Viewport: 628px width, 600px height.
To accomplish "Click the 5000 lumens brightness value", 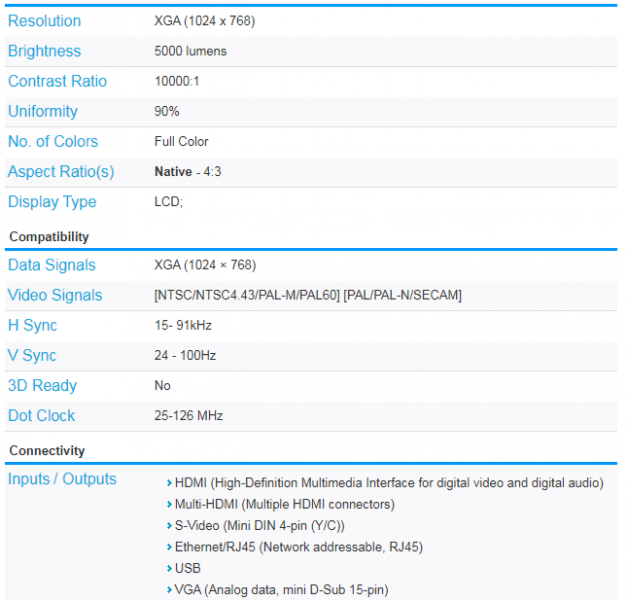I will [x=190, y=51].
